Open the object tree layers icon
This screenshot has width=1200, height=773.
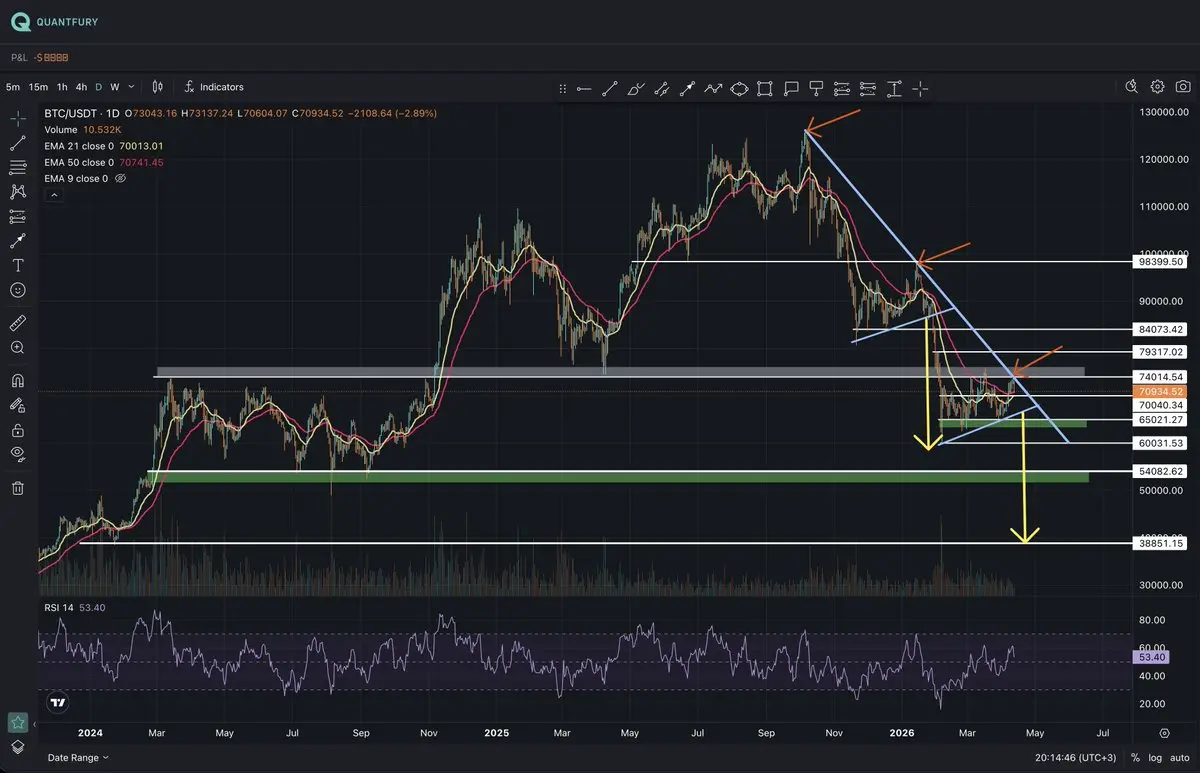(18, 746)
